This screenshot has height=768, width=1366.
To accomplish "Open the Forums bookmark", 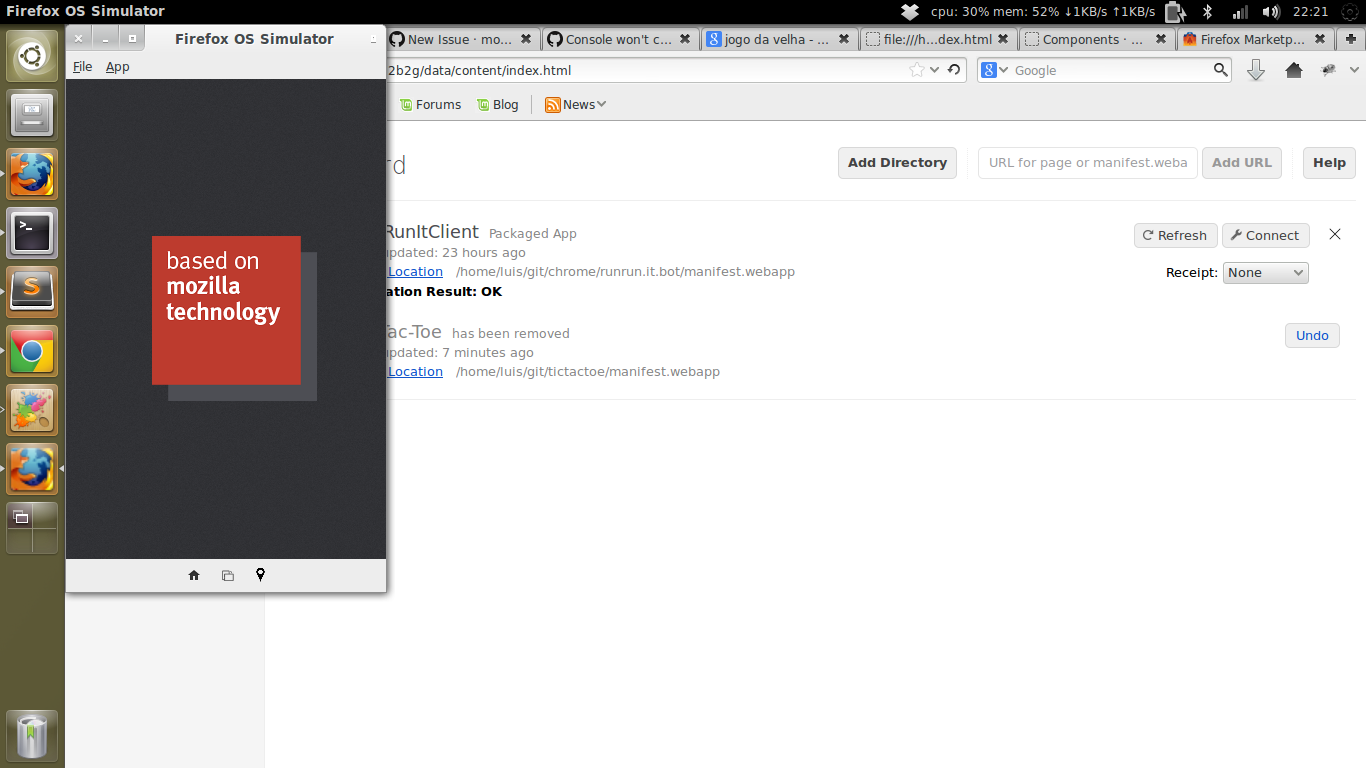I will click(x=430, y=104).
